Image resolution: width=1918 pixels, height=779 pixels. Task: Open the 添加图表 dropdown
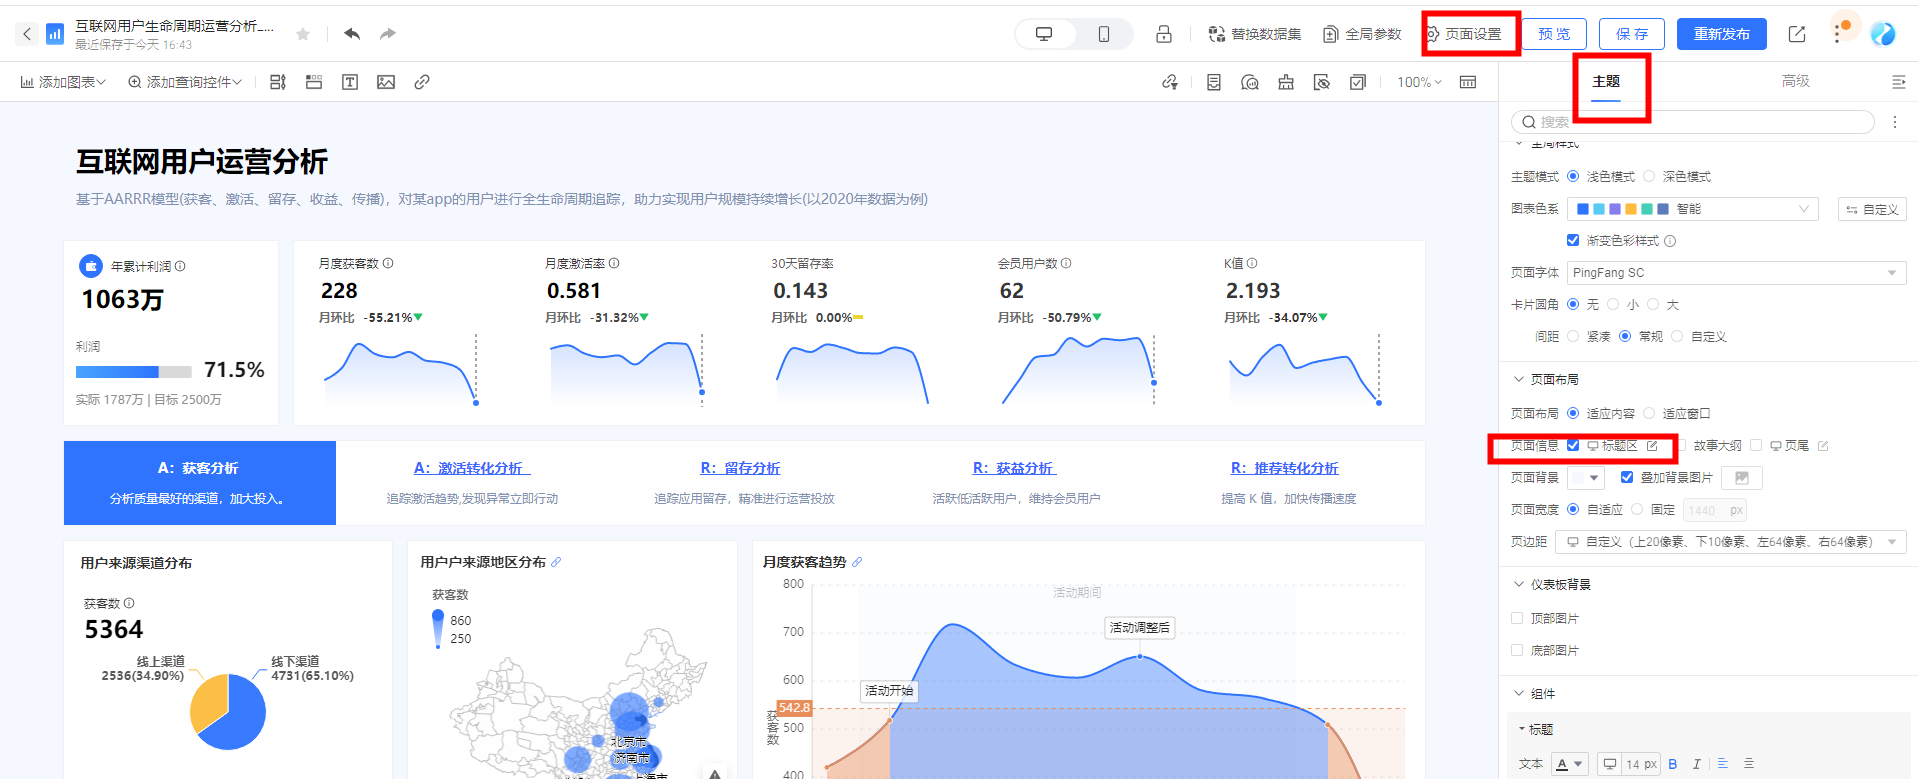63,82
